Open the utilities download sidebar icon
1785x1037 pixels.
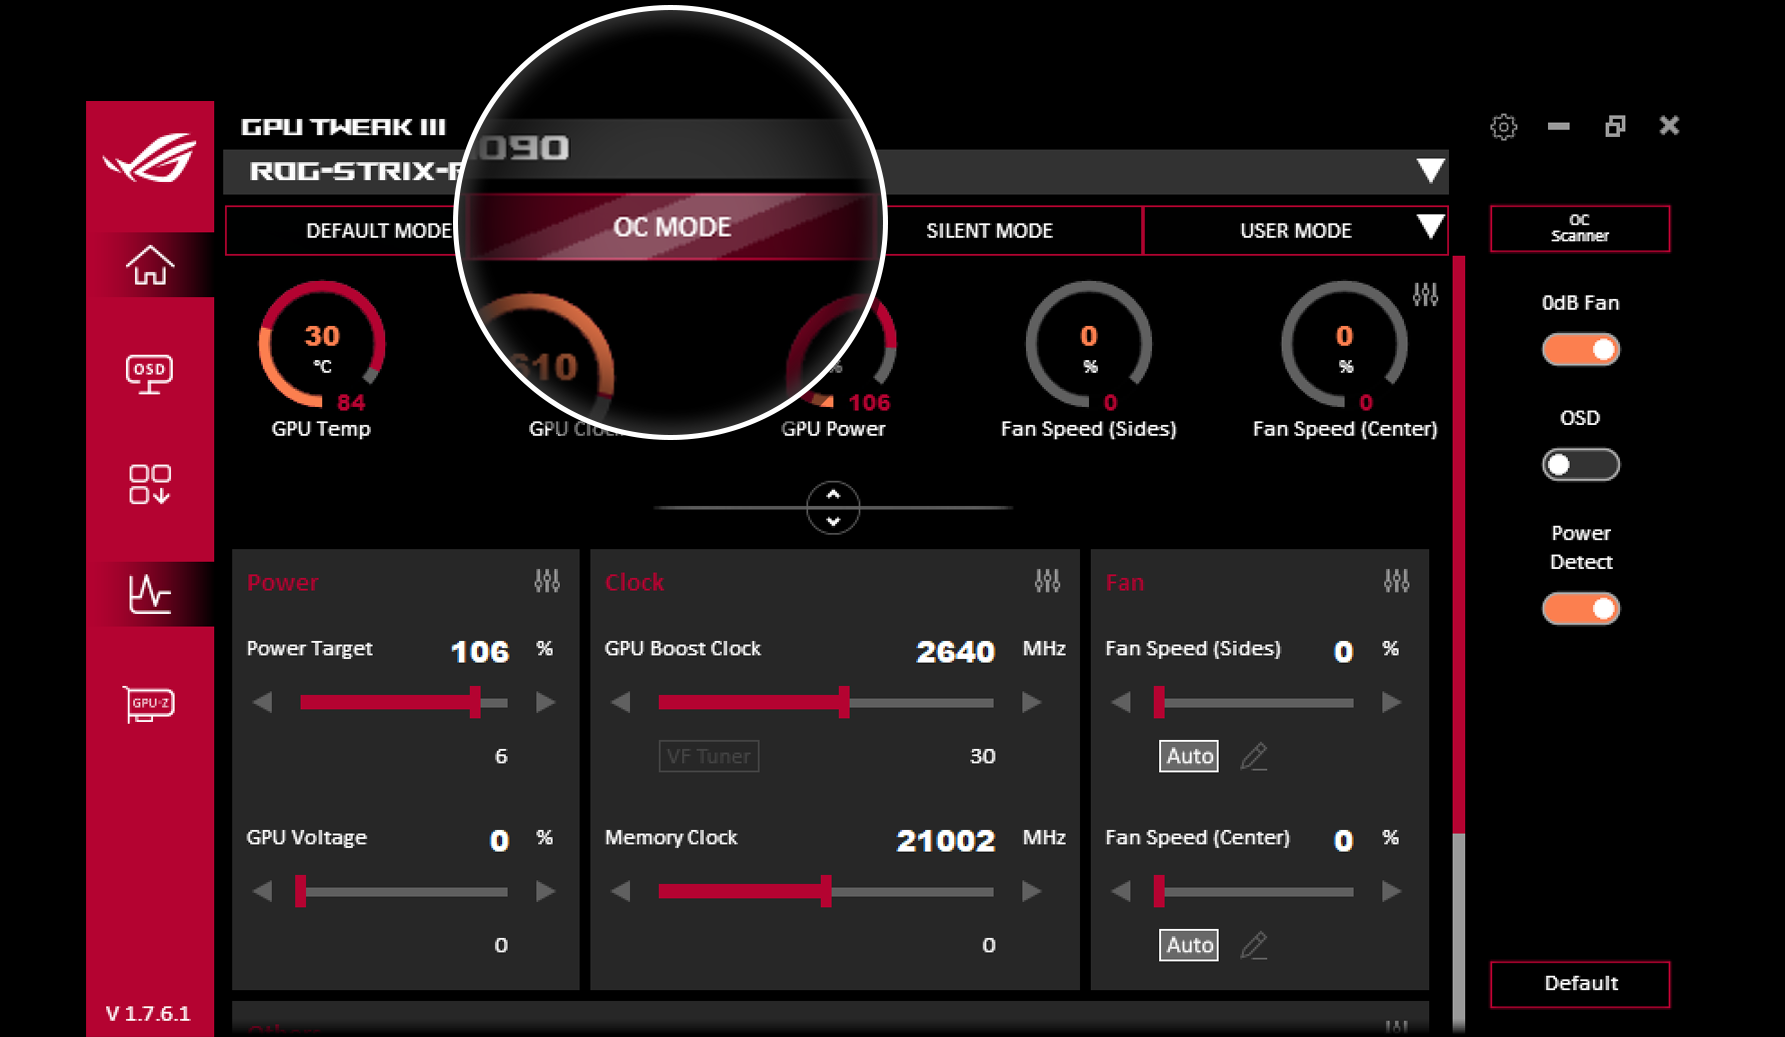[150, 484]
